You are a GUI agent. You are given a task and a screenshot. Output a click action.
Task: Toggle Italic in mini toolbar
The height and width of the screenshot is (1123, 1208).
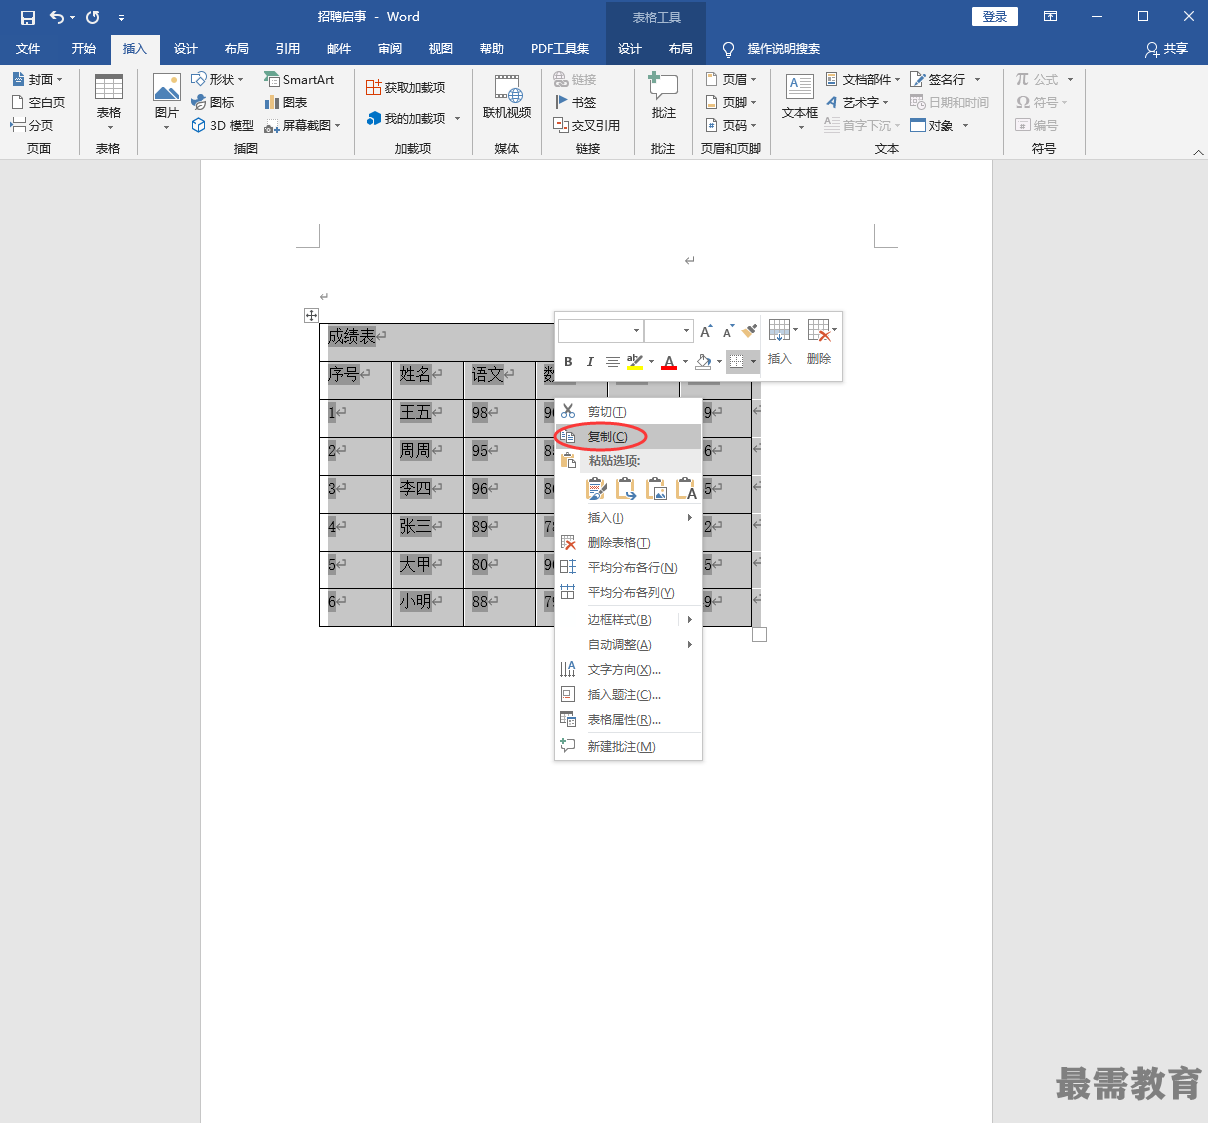[590, 361]
